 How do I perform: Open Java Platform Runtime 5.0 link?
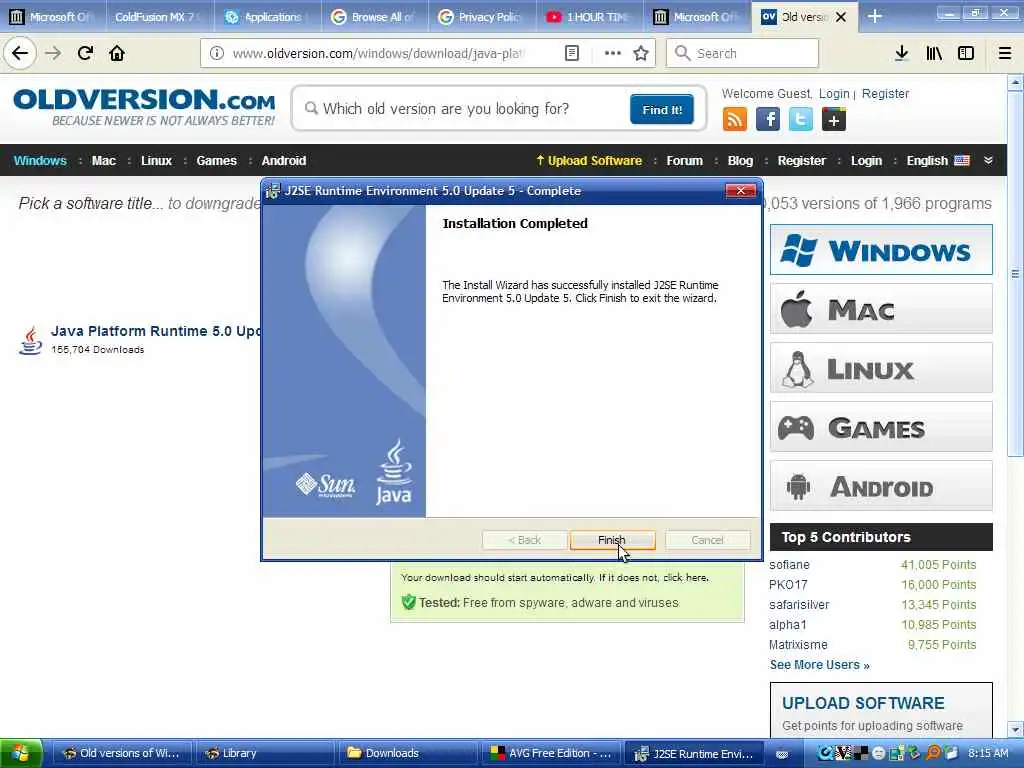click(155, 331)
